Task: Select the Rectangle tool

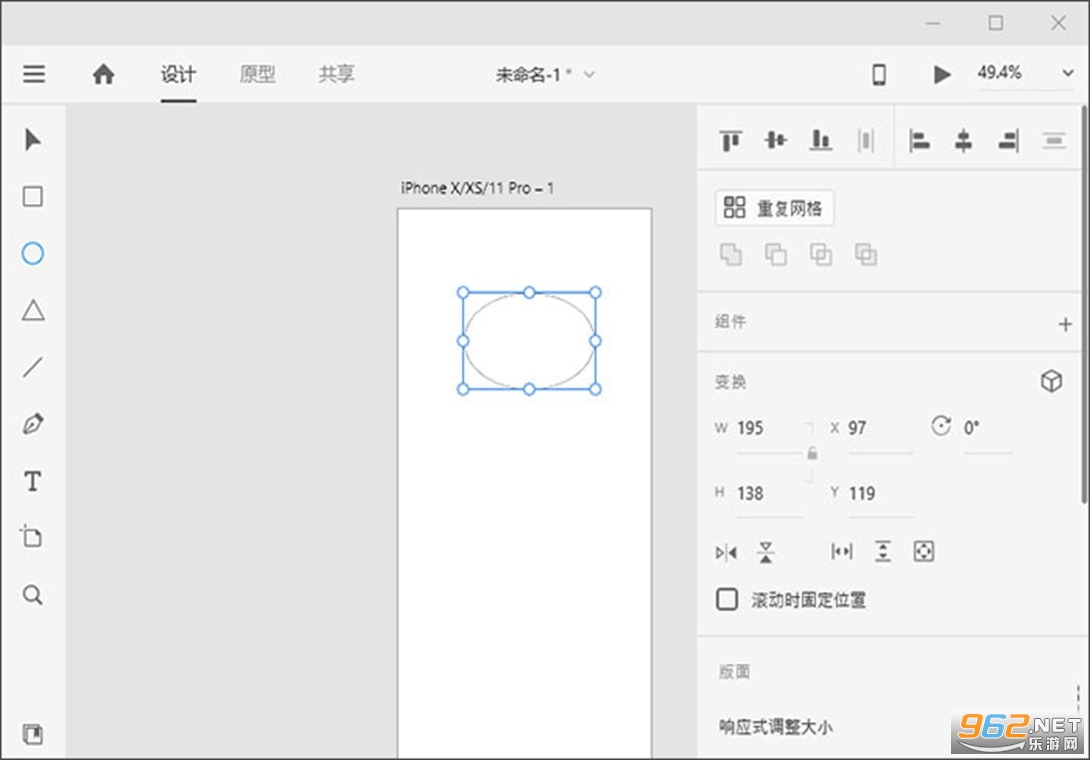Action: point(33,197)
